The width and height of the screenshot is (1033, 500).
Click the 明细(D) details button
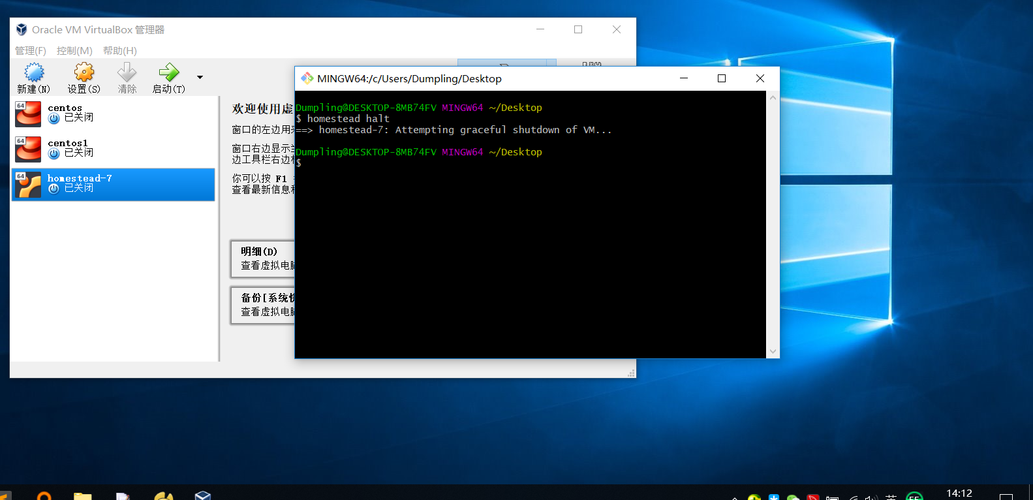point(262,259)
